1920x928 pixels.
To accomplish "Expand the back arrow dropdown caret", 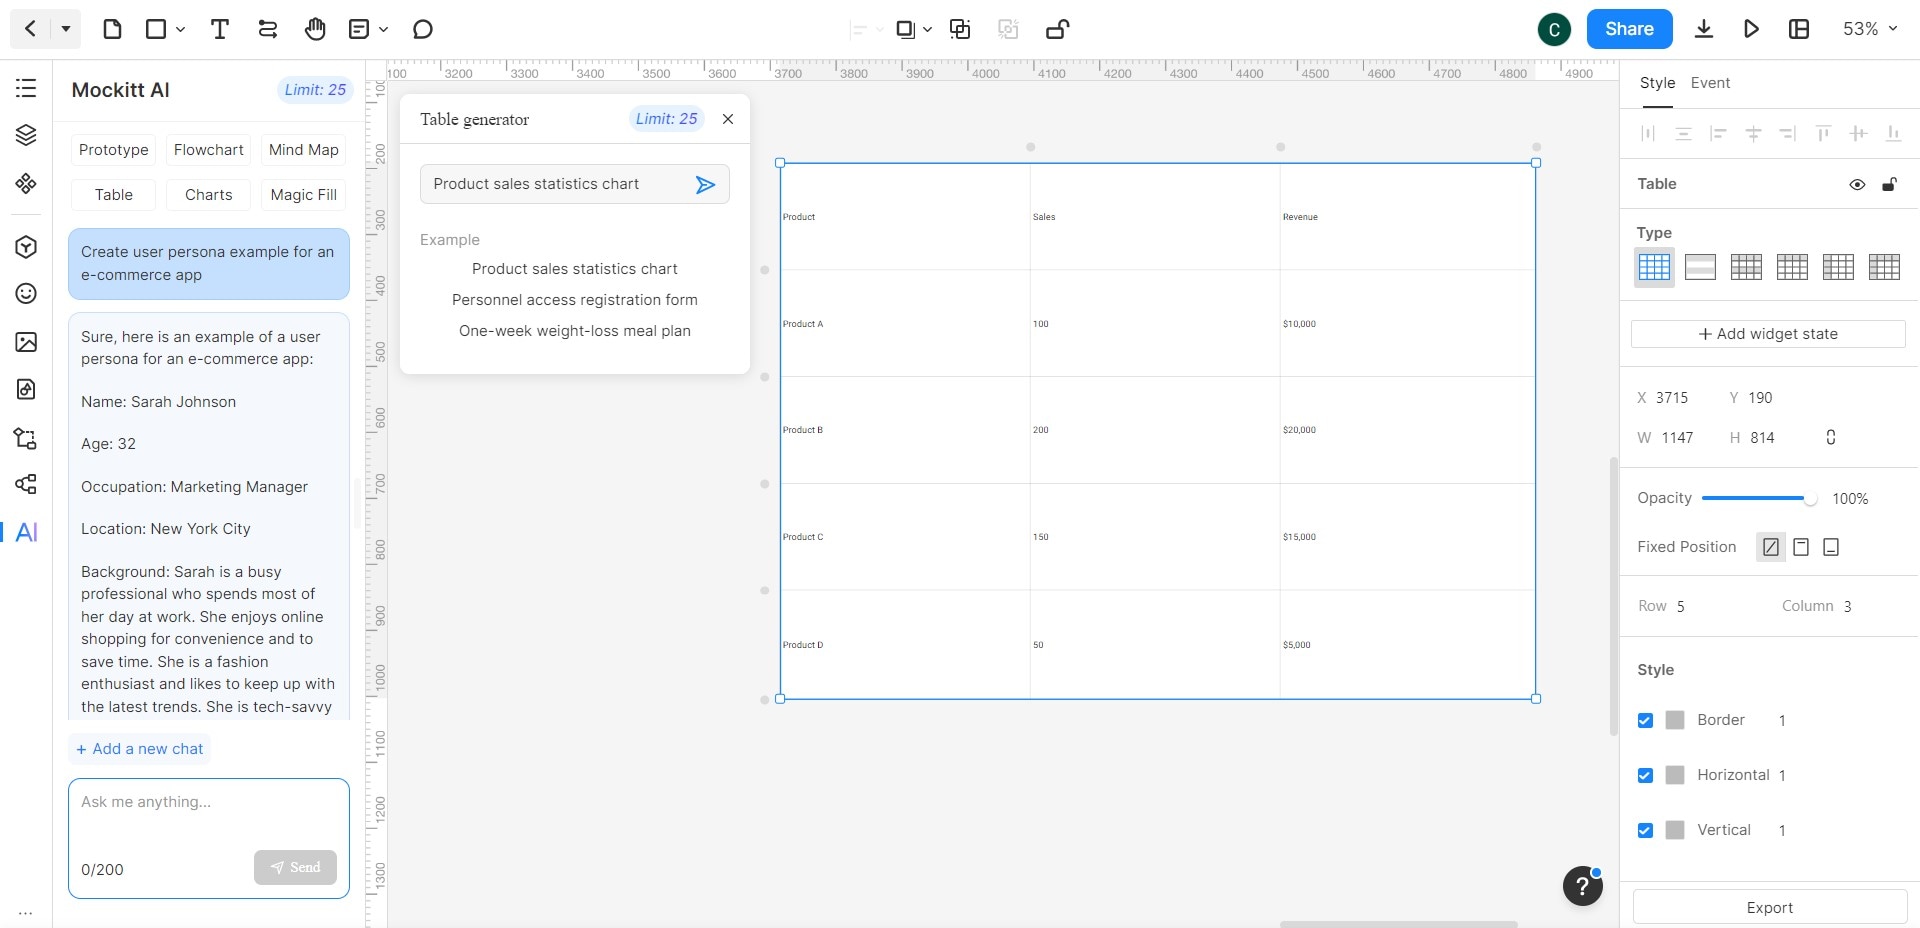I will [x=66, y=29].
